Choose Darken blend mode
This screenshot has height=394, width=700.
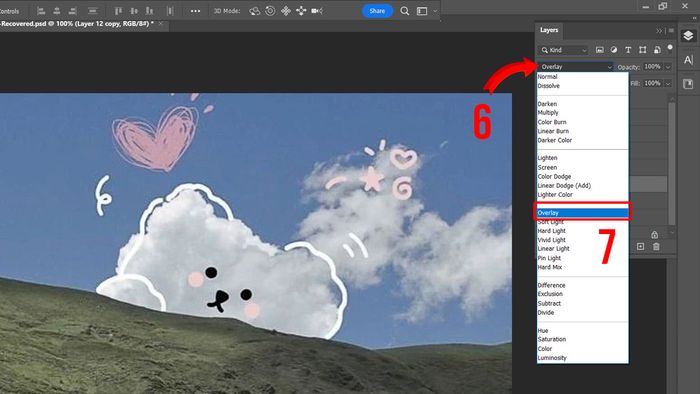(x=583, y=104)
